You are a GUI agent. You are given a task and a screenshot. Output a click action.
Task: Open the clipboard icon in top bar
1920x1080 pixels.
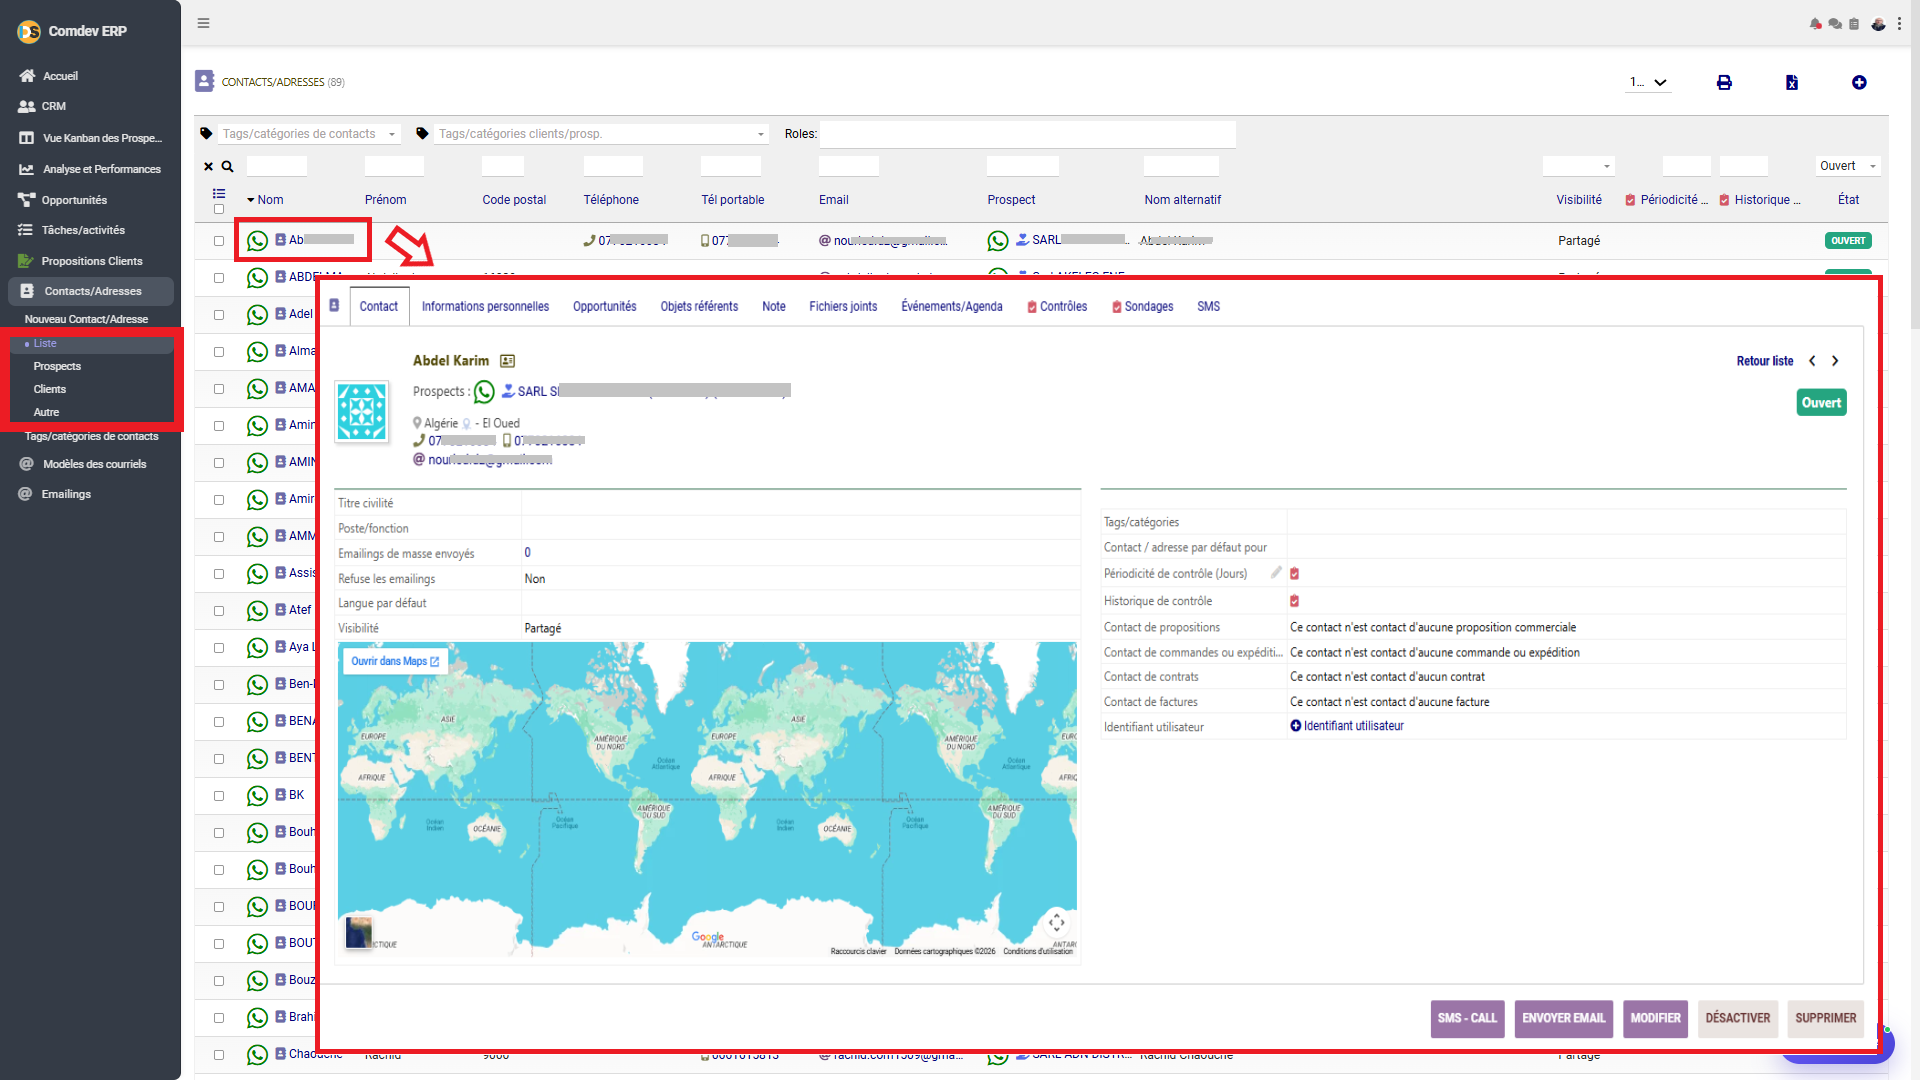[1854, 24]
